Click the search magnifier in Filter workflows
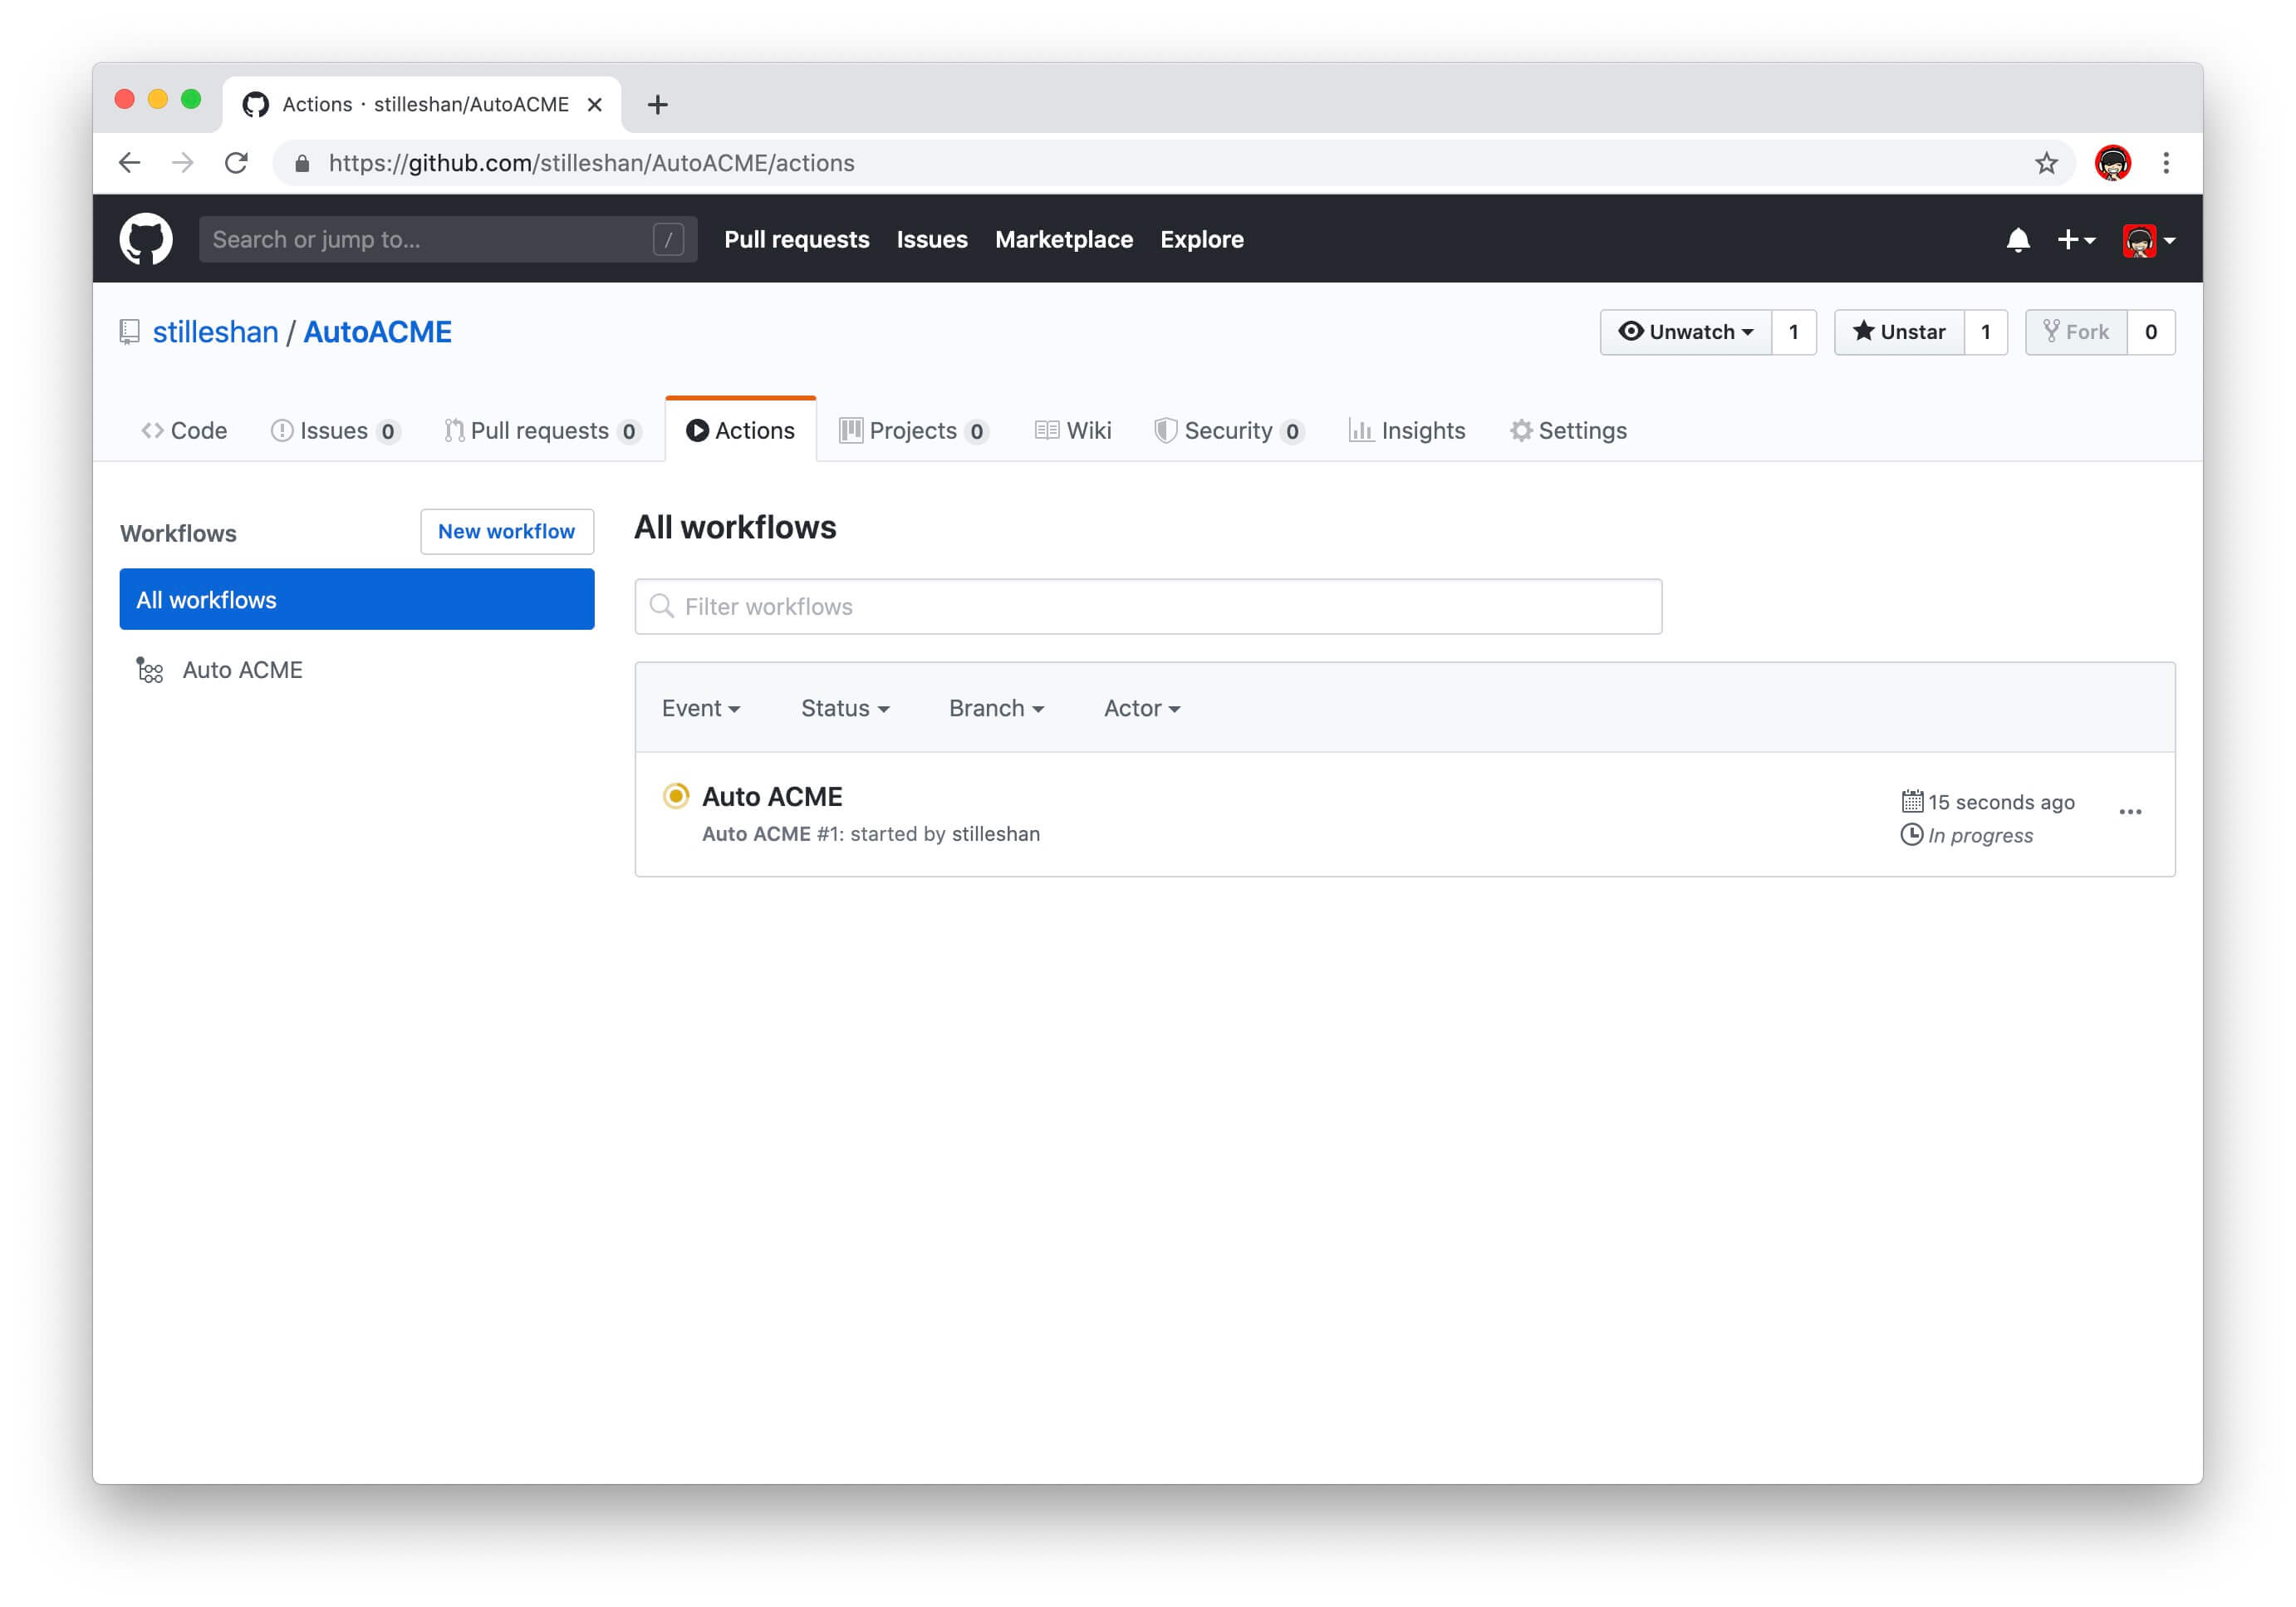Viewport: 2296px width, 1607px height. tap(661, 606)
